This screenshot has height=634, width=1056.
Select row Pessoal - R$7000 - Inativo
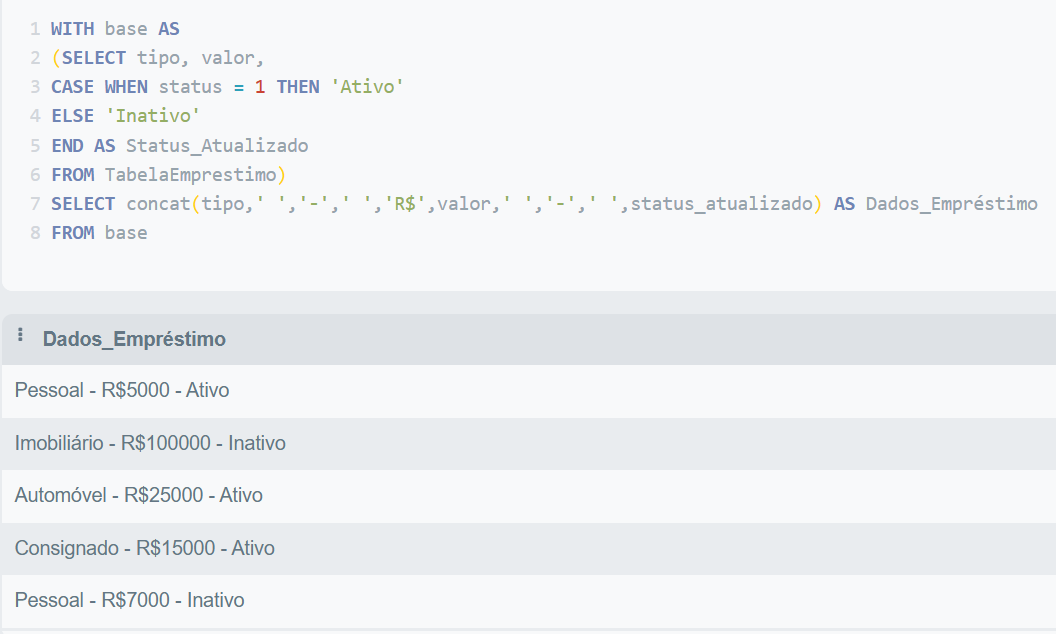[130, 600]
